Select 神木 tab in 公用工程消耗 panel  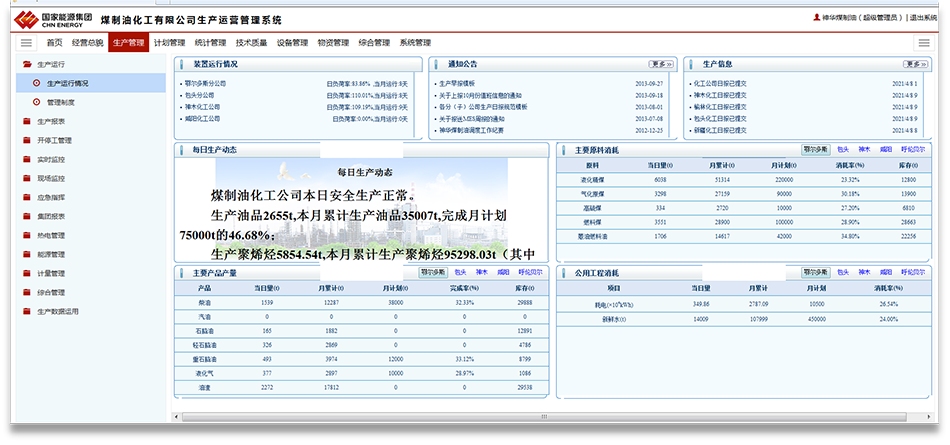coord(864,273)
